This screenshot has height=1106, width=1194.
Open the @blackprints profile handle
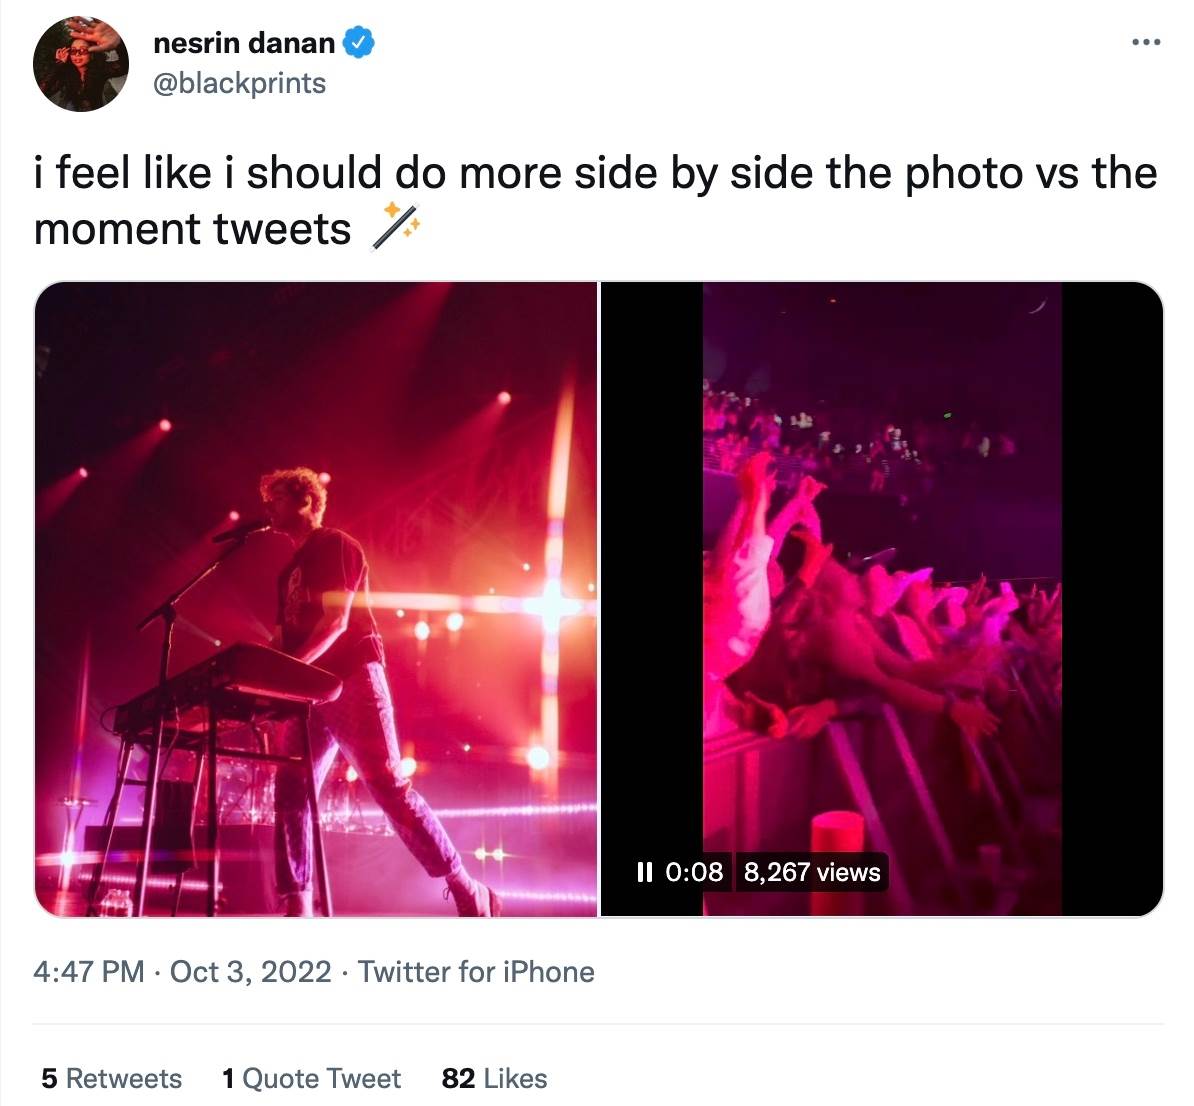point(239,84)
